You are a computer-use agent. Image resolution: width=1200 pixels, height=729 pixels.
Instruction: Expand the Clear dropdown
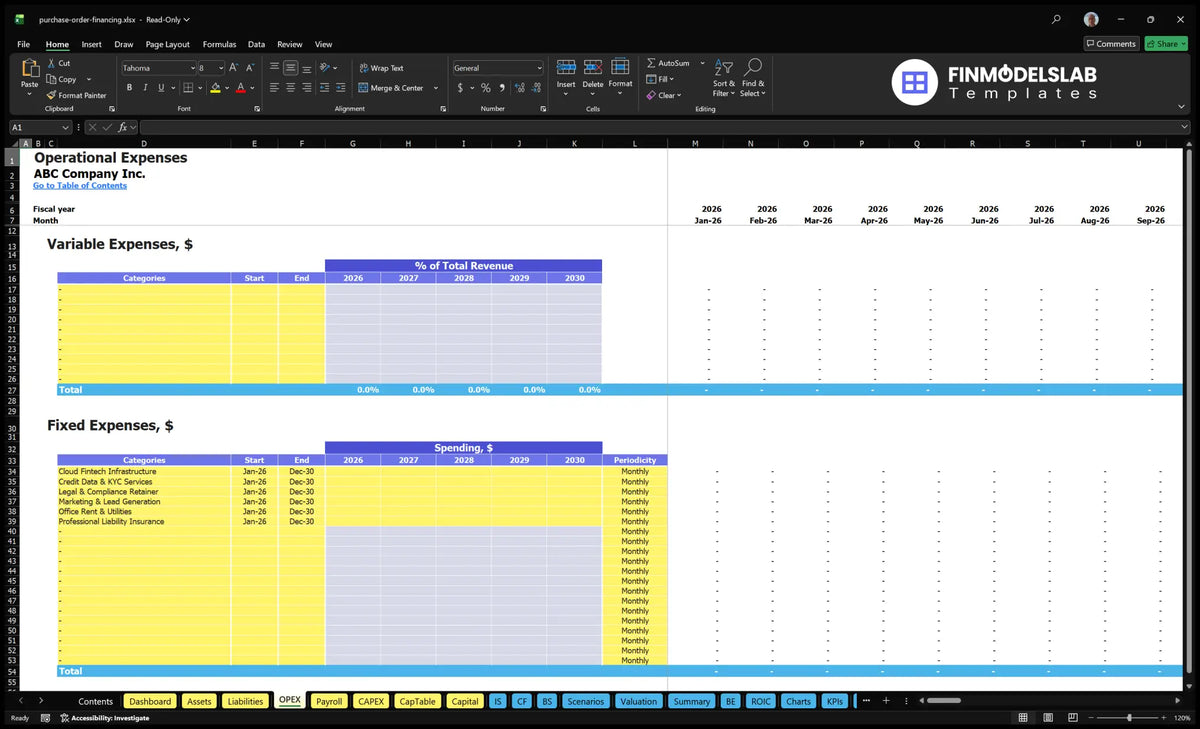679,95
